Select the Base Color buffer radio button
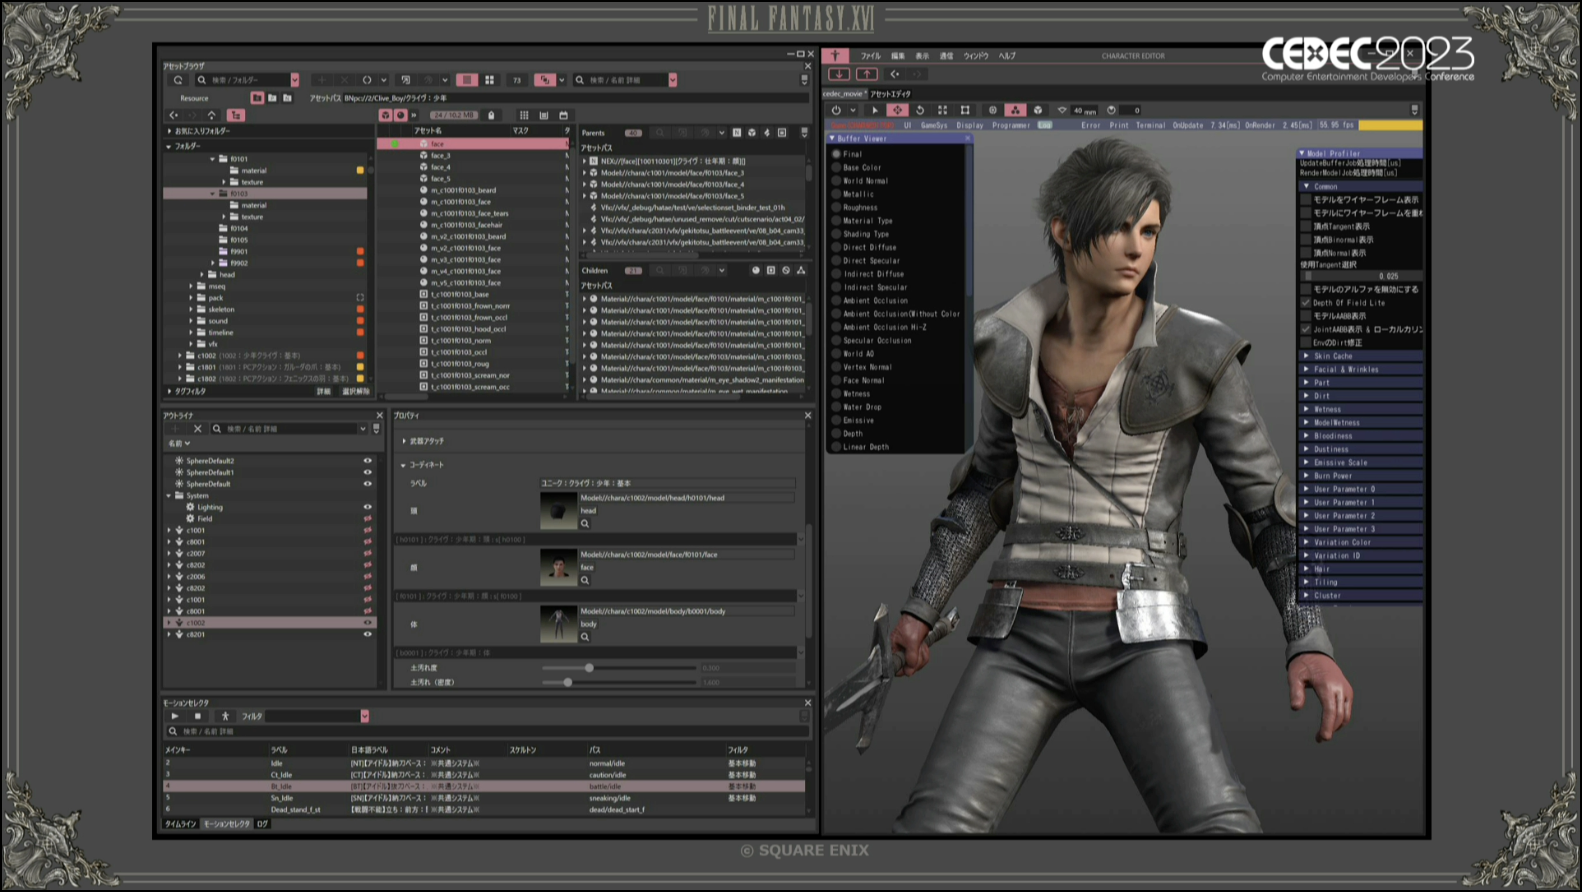This screenshot has height=892, width=1582. 836,168
